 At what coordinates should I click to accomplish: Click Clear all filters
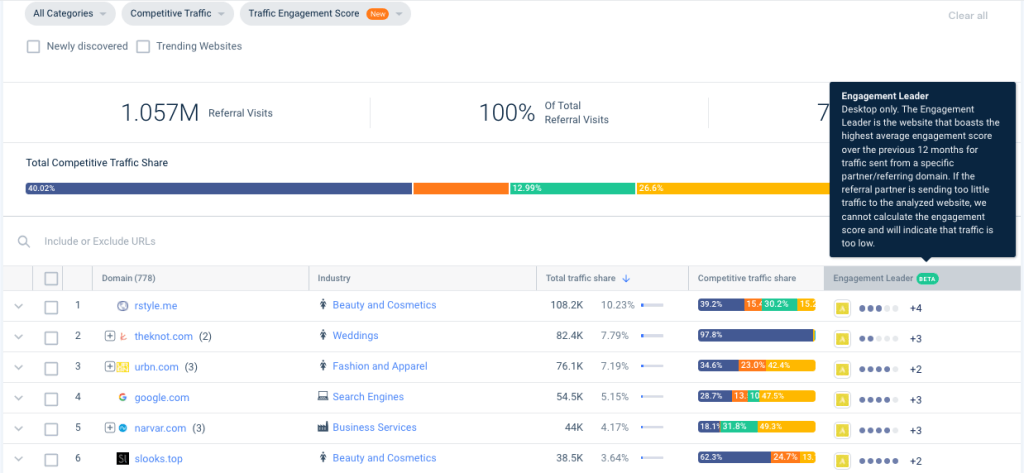968,16
